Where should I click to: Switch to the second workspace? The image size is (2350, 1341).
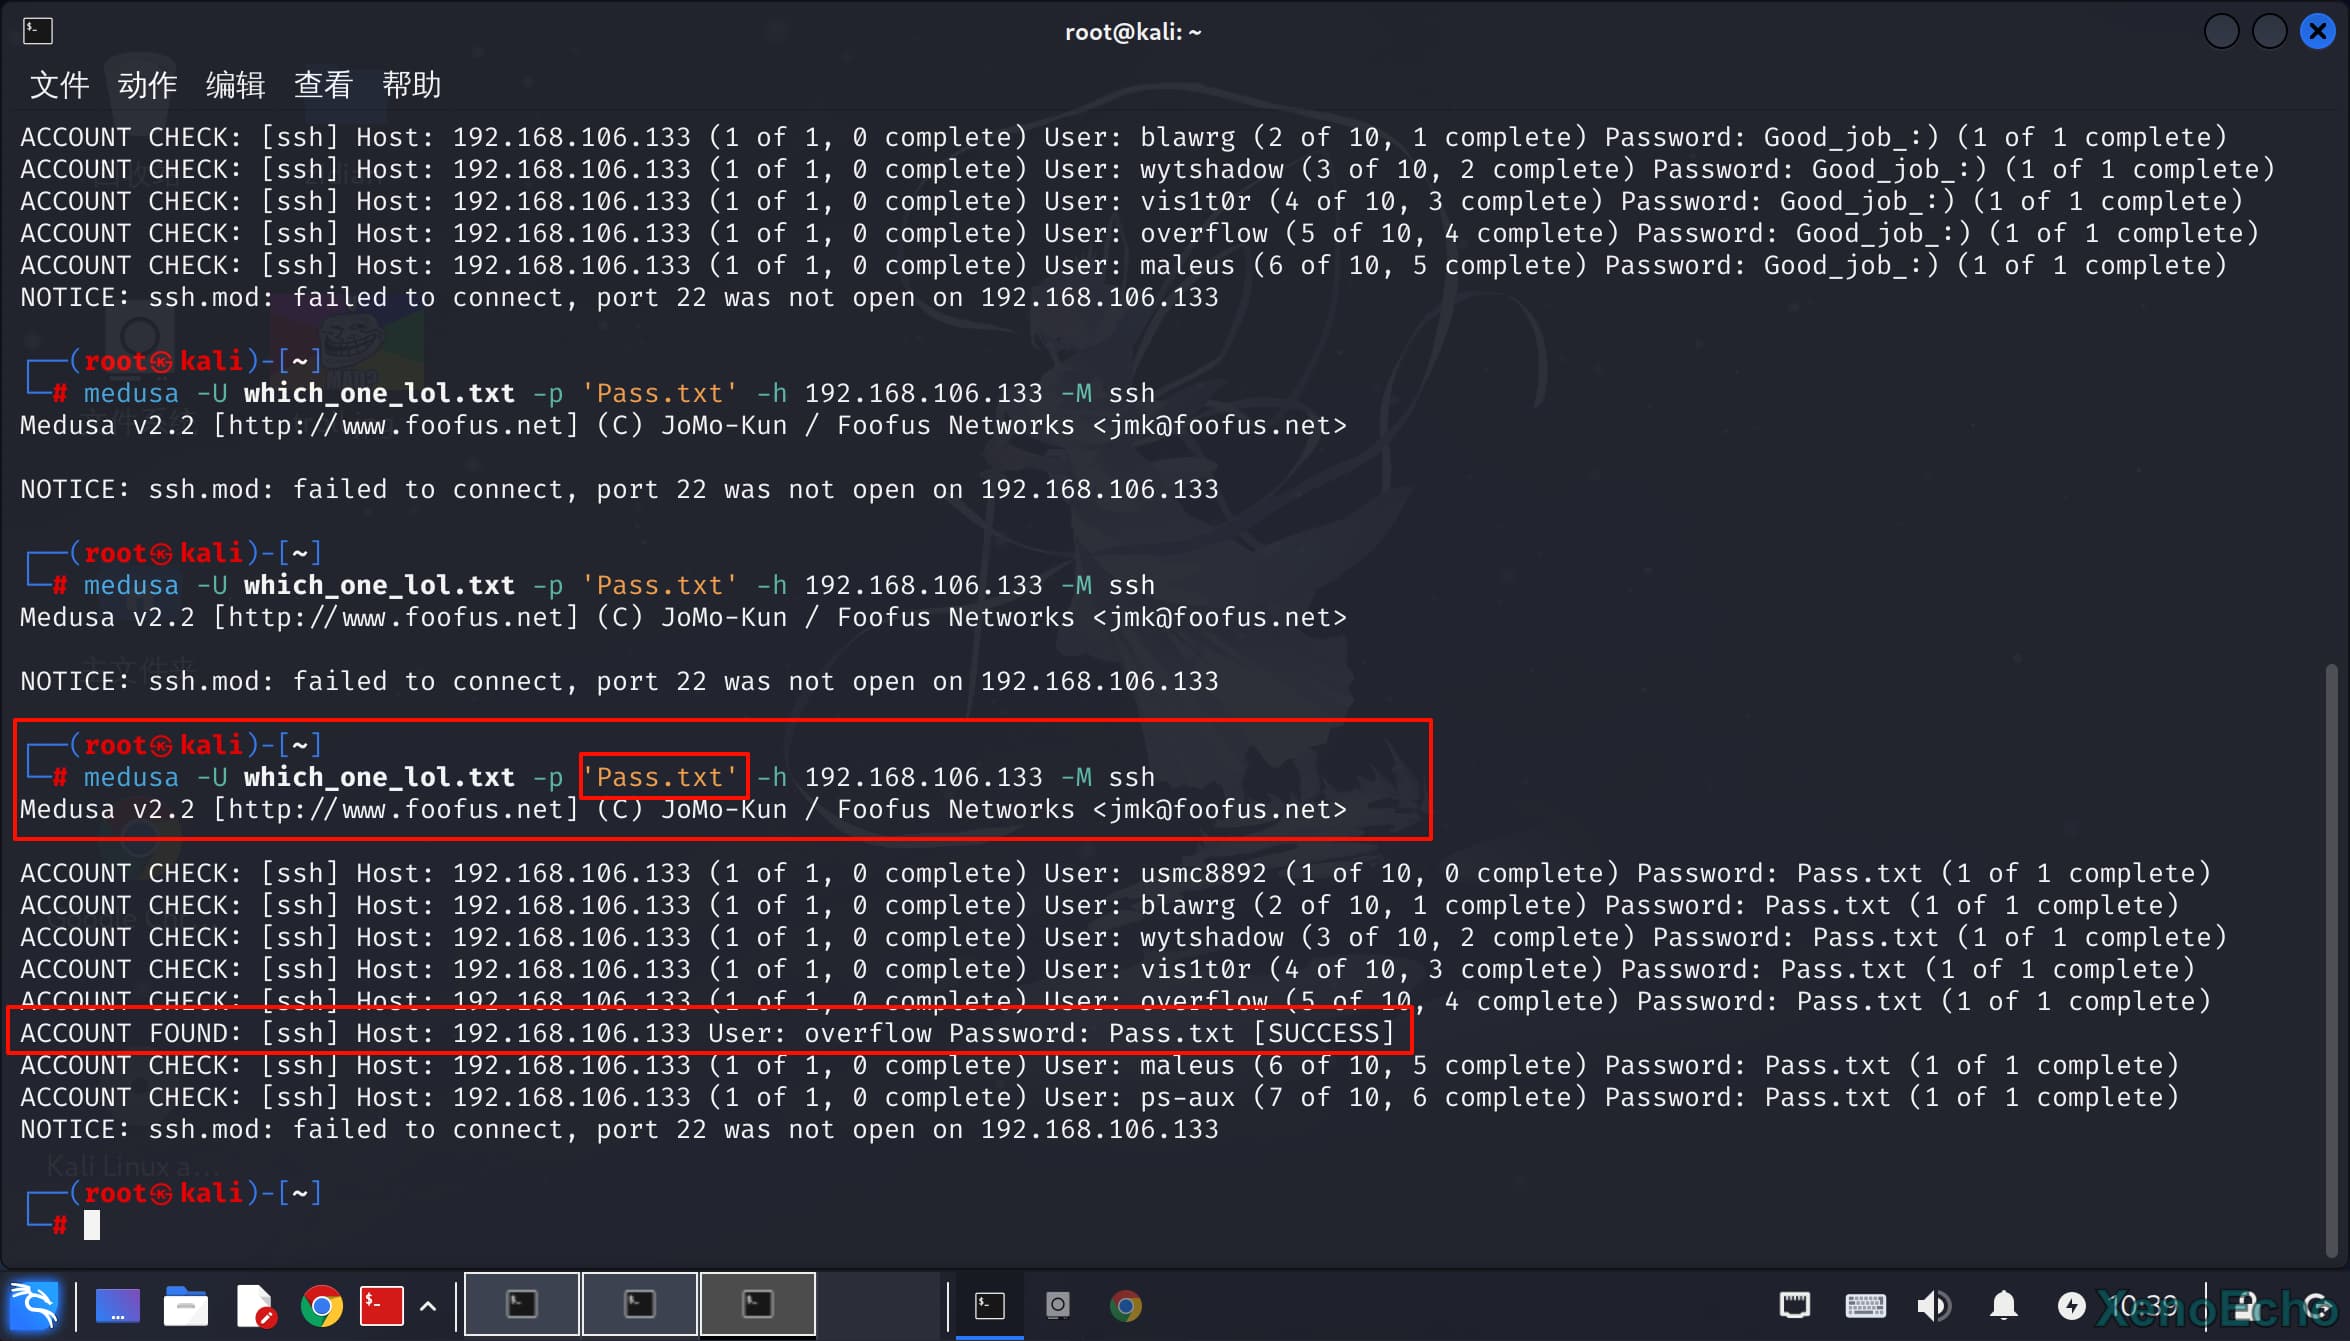pyautogui.click(x=640, y=1304)
